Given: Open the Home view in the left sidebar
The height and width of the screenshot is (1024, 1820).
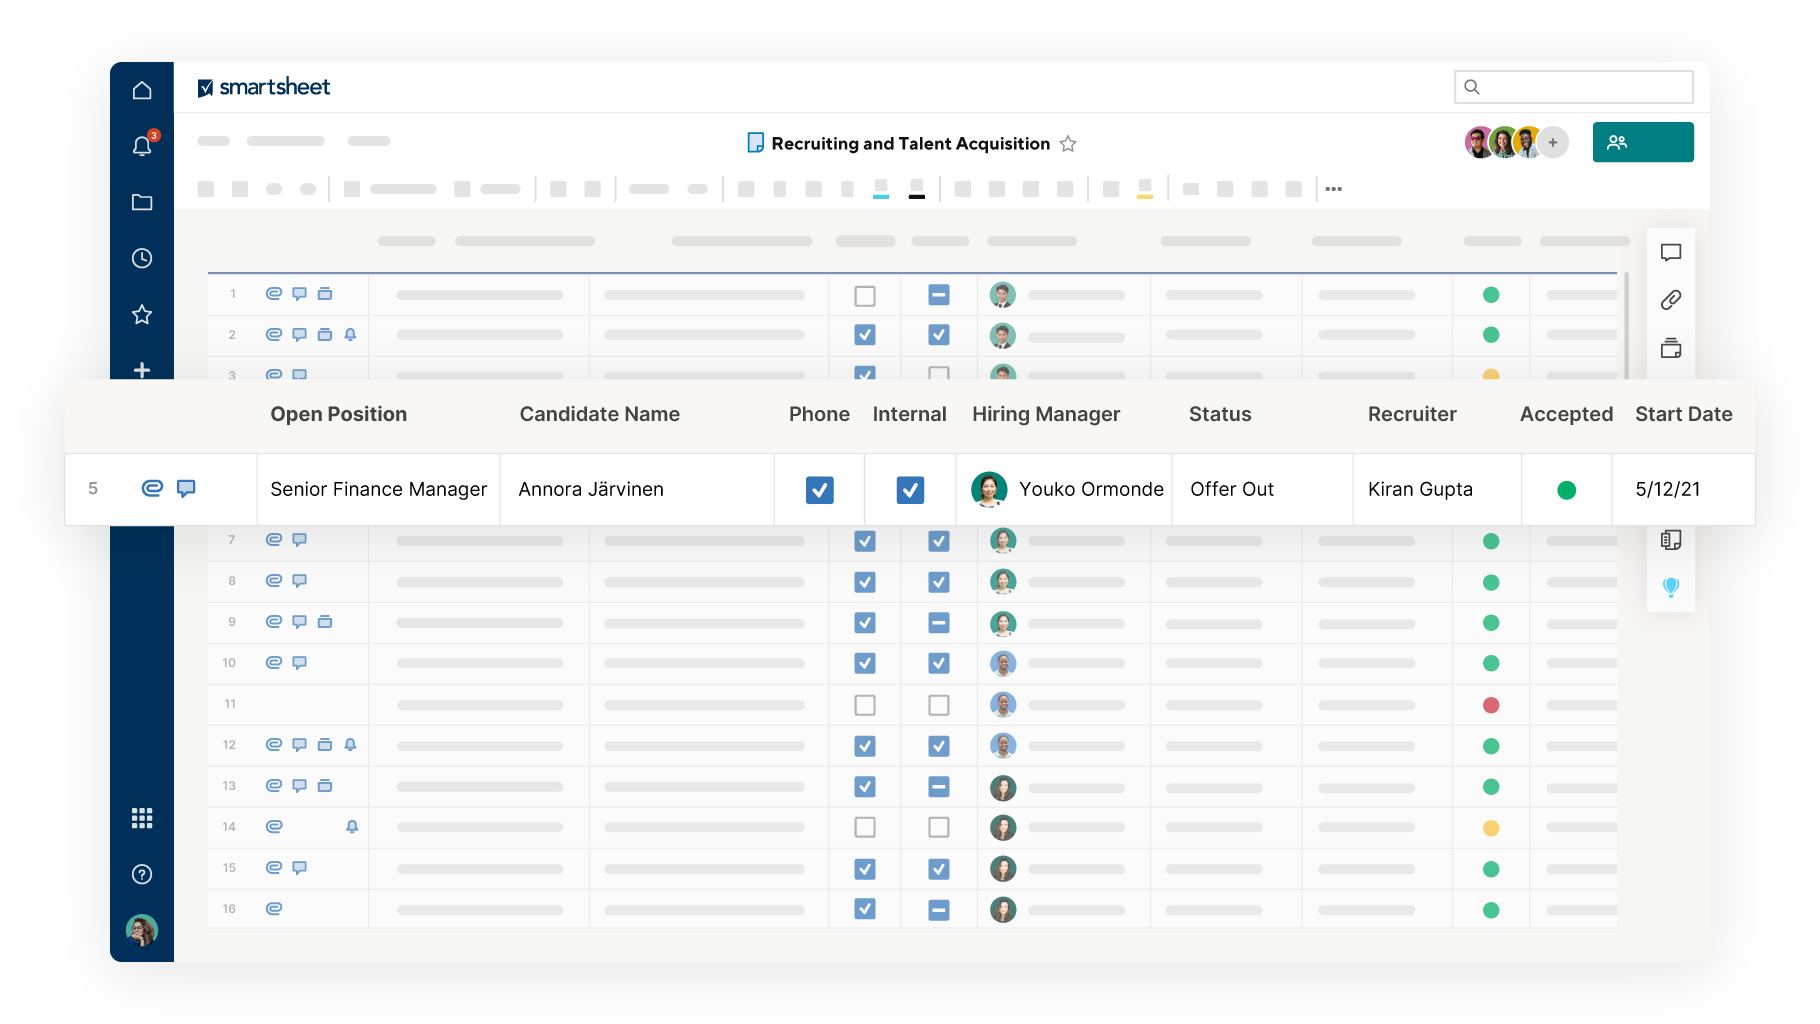Looking at the screenshot, I should click(142, 89).
